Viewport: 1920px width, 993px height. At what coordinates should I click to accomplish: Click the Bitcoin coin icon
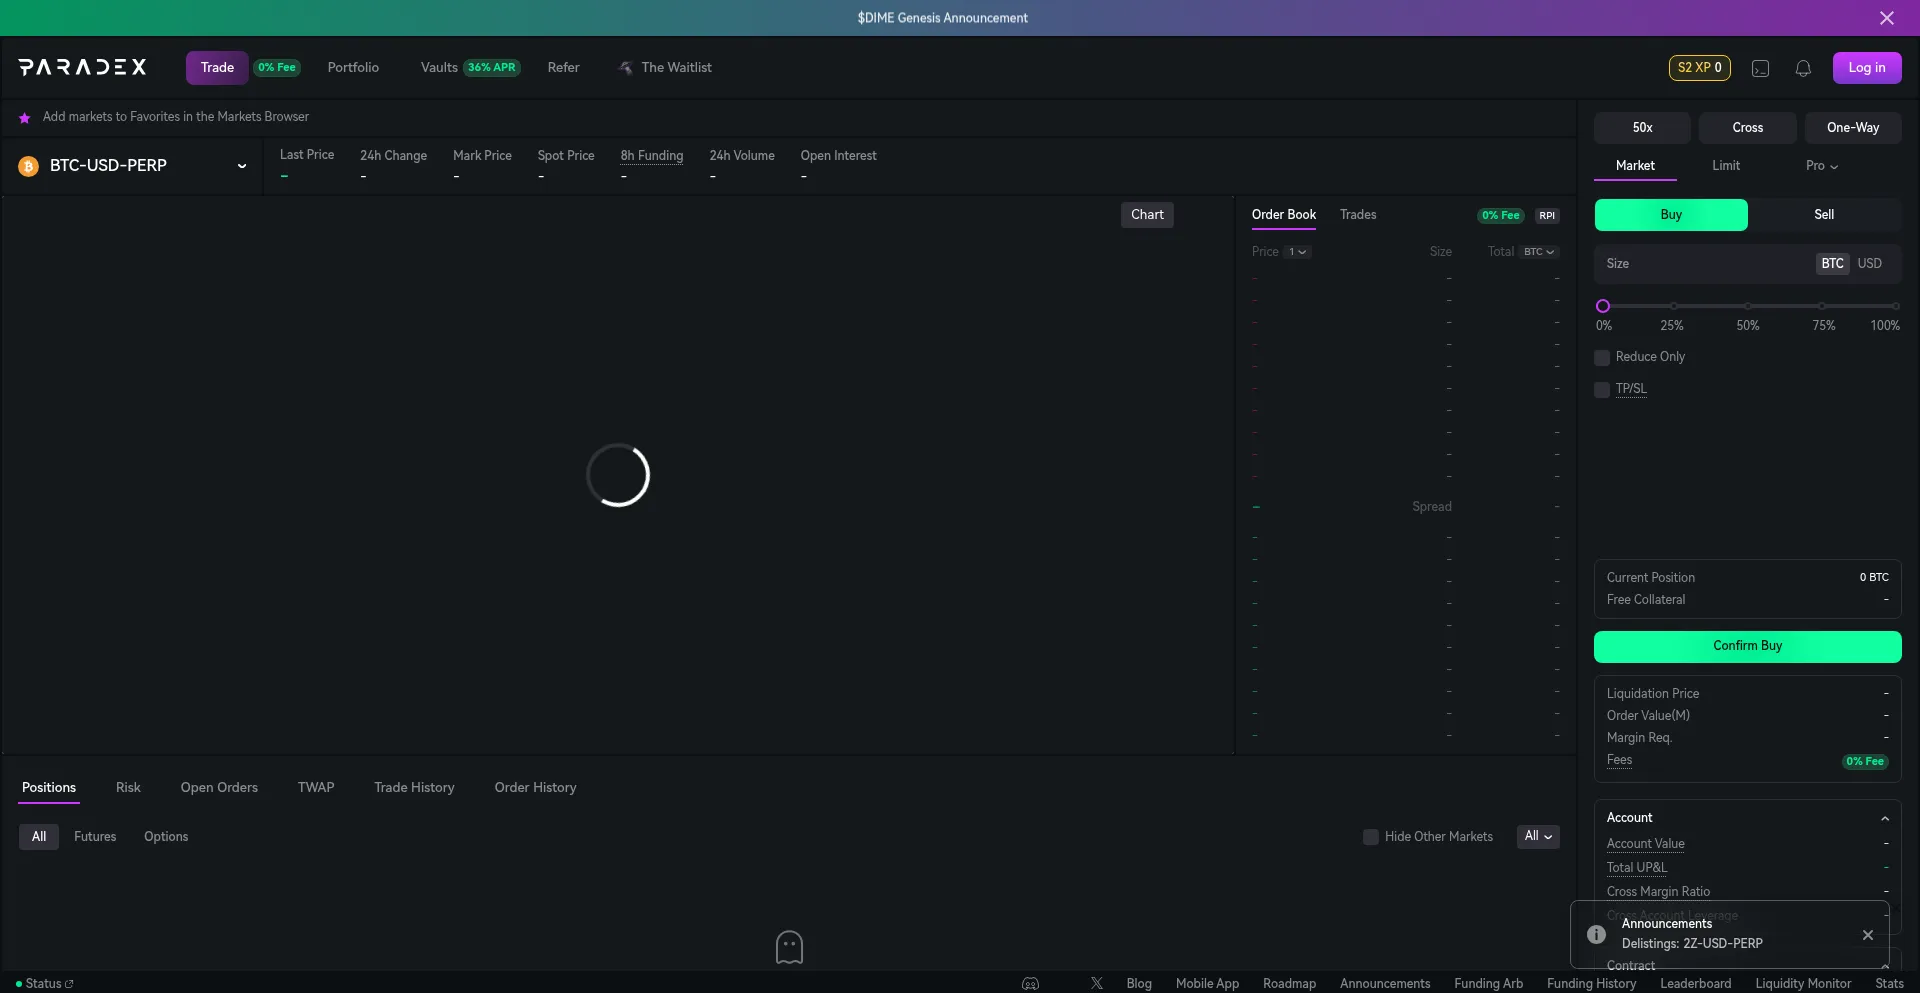tap(28, 166)
